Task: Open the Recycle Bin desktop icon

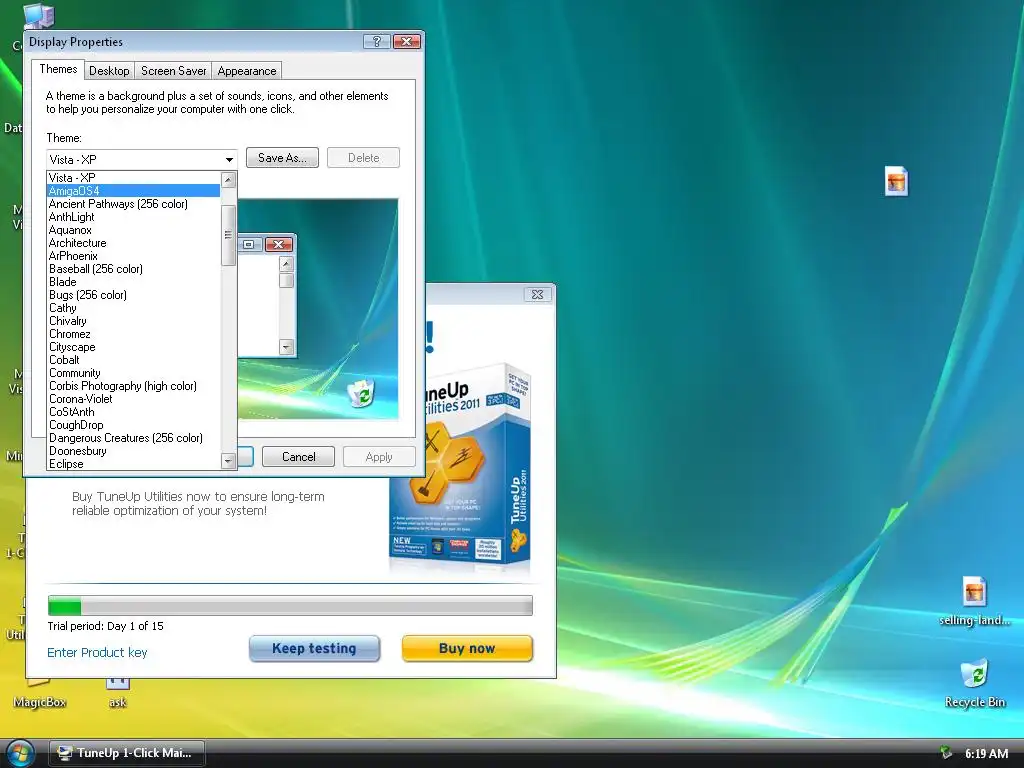Action: coord(974,684)
